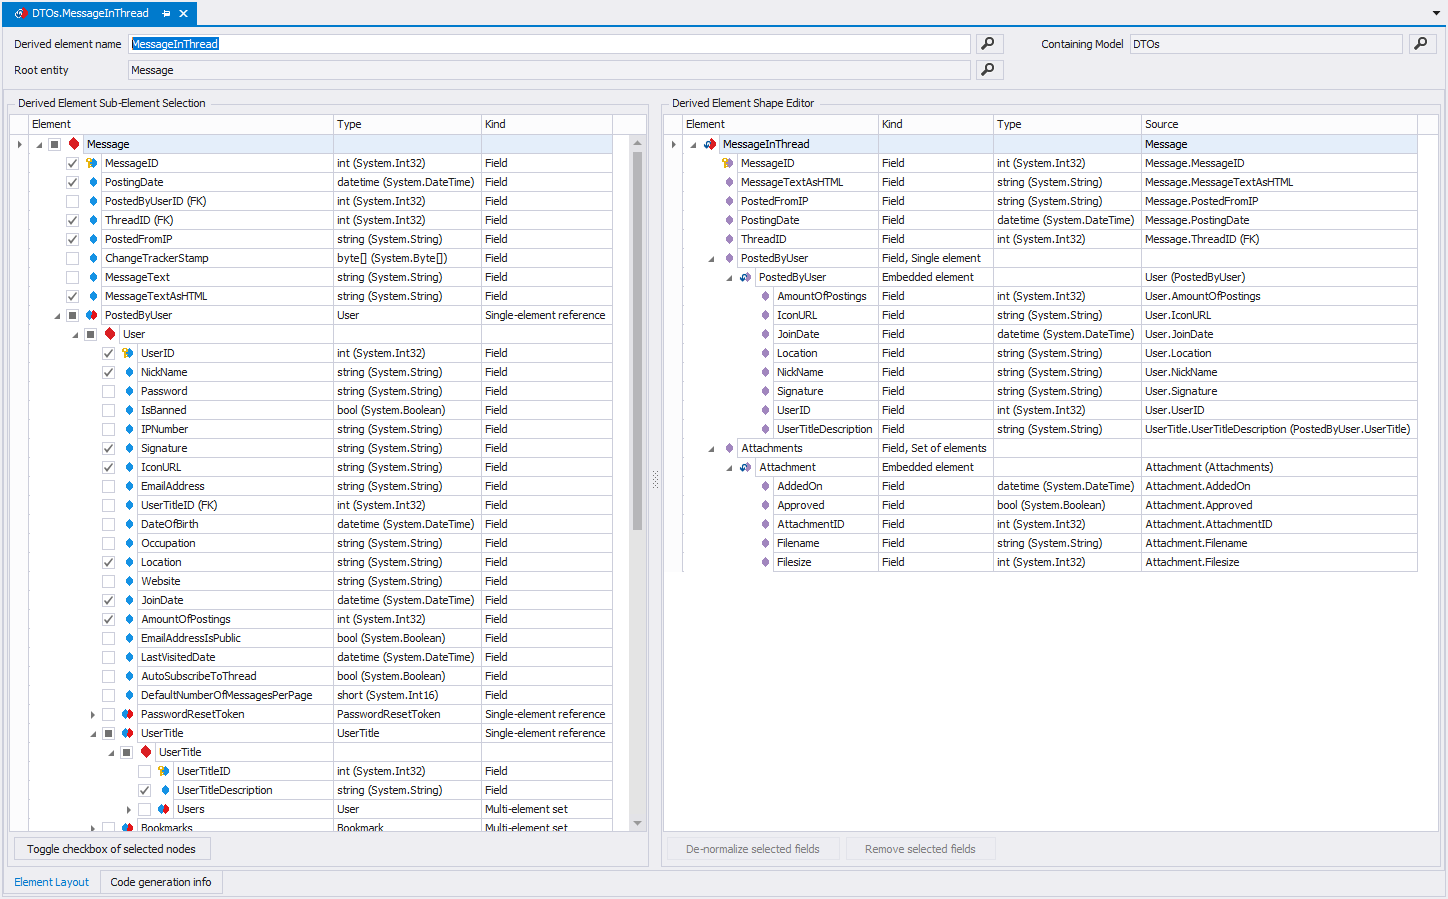This screenshot has height=899, width=1448.
Task: Uncheck the UserTitleDescription checkbox in left tree
Action: coord(145,790)
